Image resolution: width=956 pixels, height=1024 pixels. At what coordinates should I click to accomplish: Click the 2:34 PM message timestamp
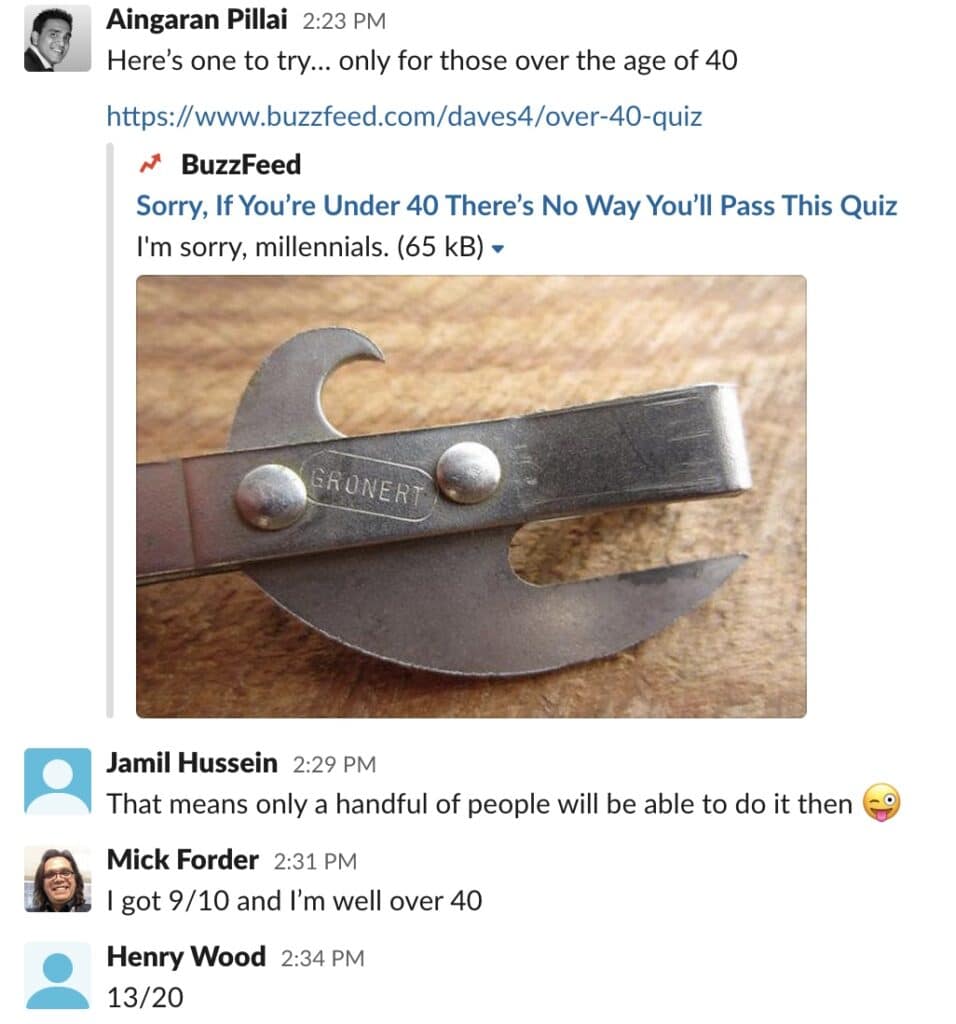coord(323,959)
